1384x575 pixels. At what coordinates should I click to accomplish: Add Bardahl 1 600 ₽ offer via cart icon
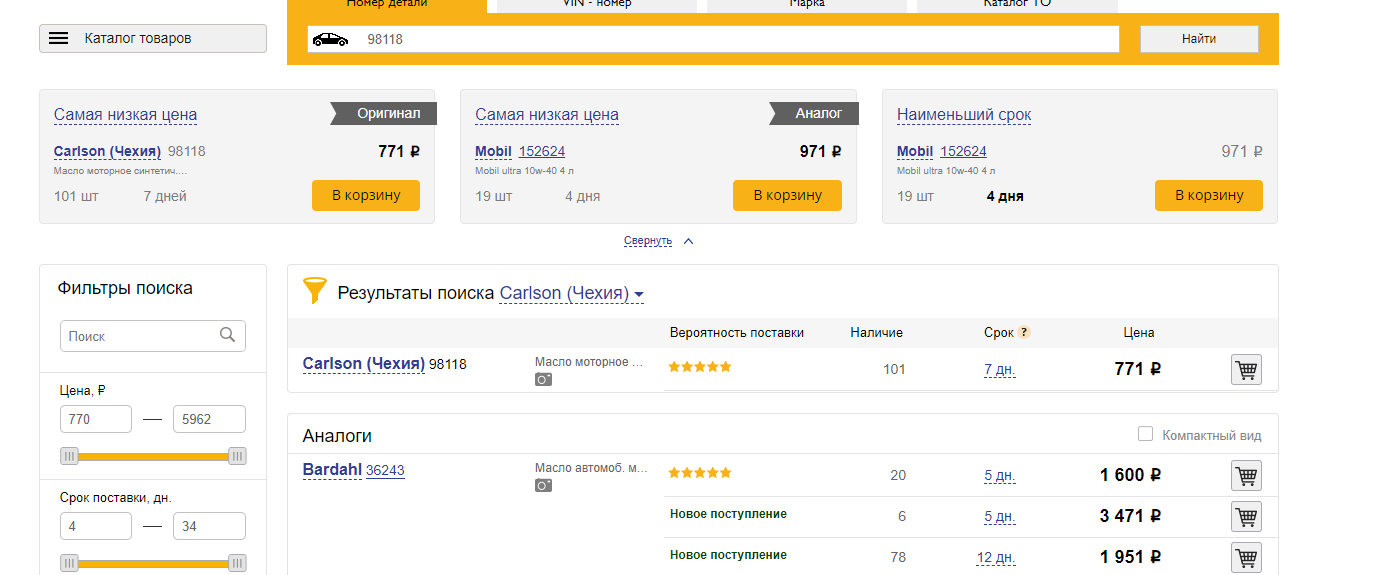(x=1246, y=476)
